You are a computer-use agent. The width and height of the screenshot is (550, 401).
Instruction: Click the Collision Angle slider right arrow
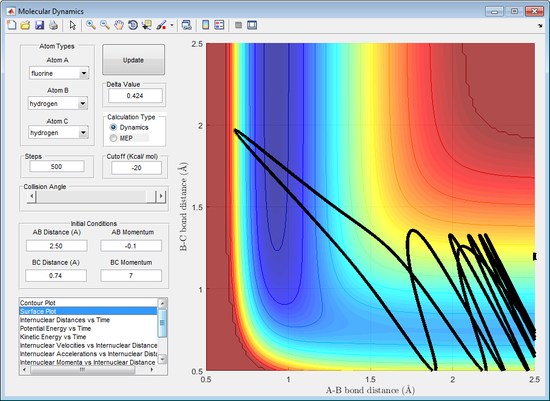click(161, 196)
